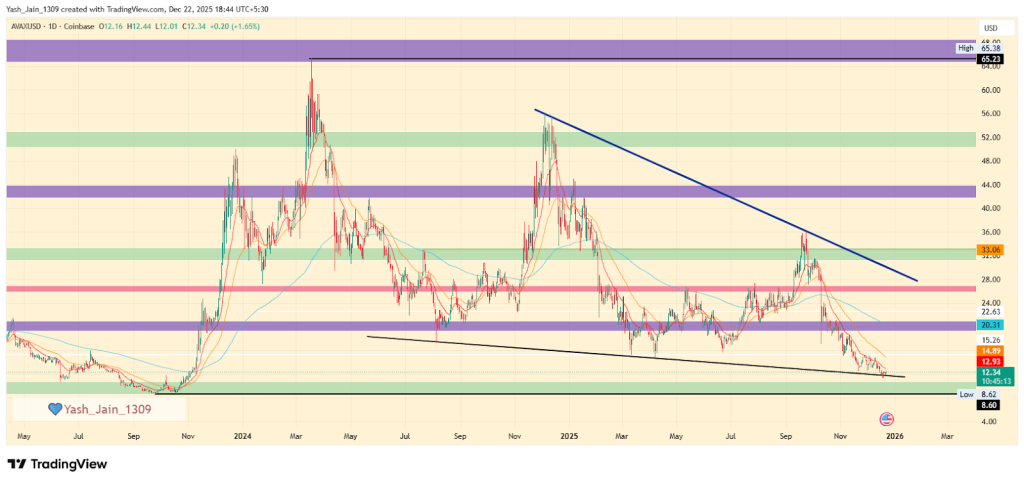Click the red 12.93 moving average tag
Image resolution: width=1024 pixels, height=483 pixels.
[989, 360]
